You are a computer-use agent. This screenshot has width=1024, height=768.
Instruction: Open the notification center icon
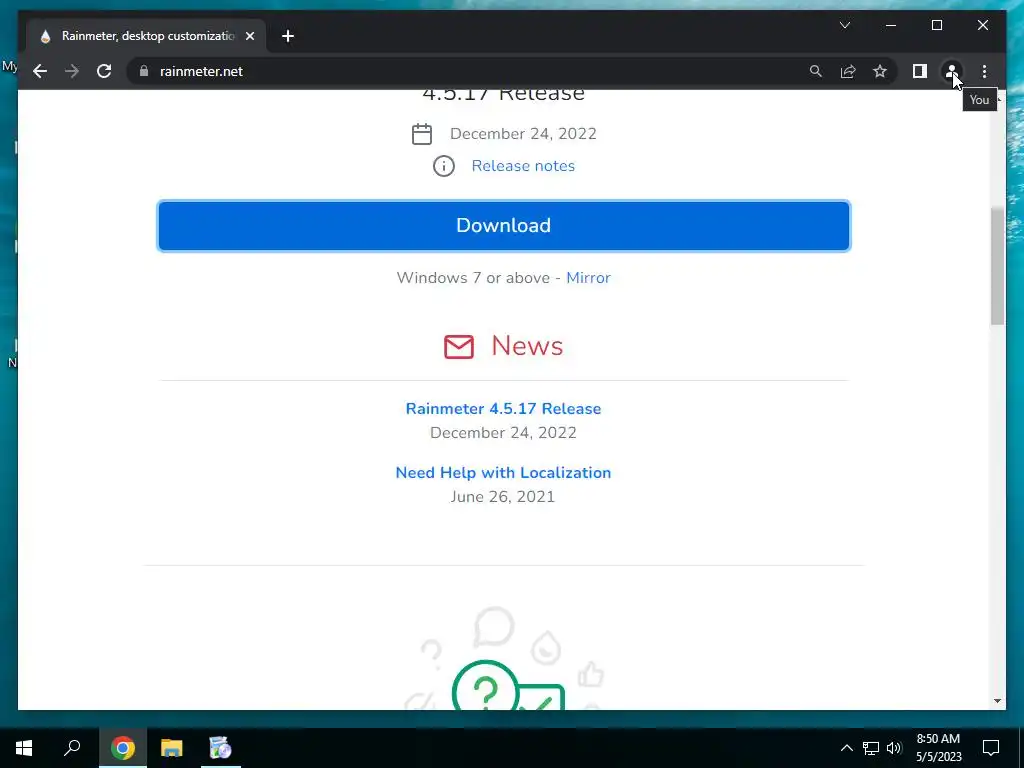tap(991, 748)
